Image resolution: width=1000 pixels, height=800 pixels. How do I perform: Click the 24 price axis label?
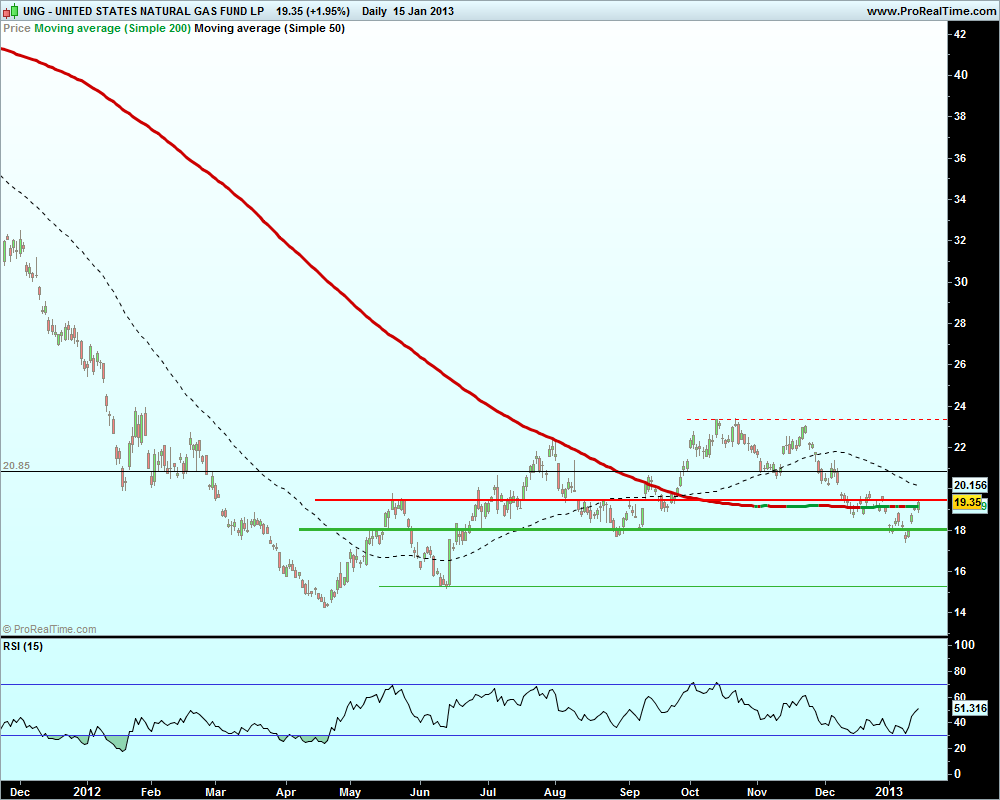(x=960, y=406)
